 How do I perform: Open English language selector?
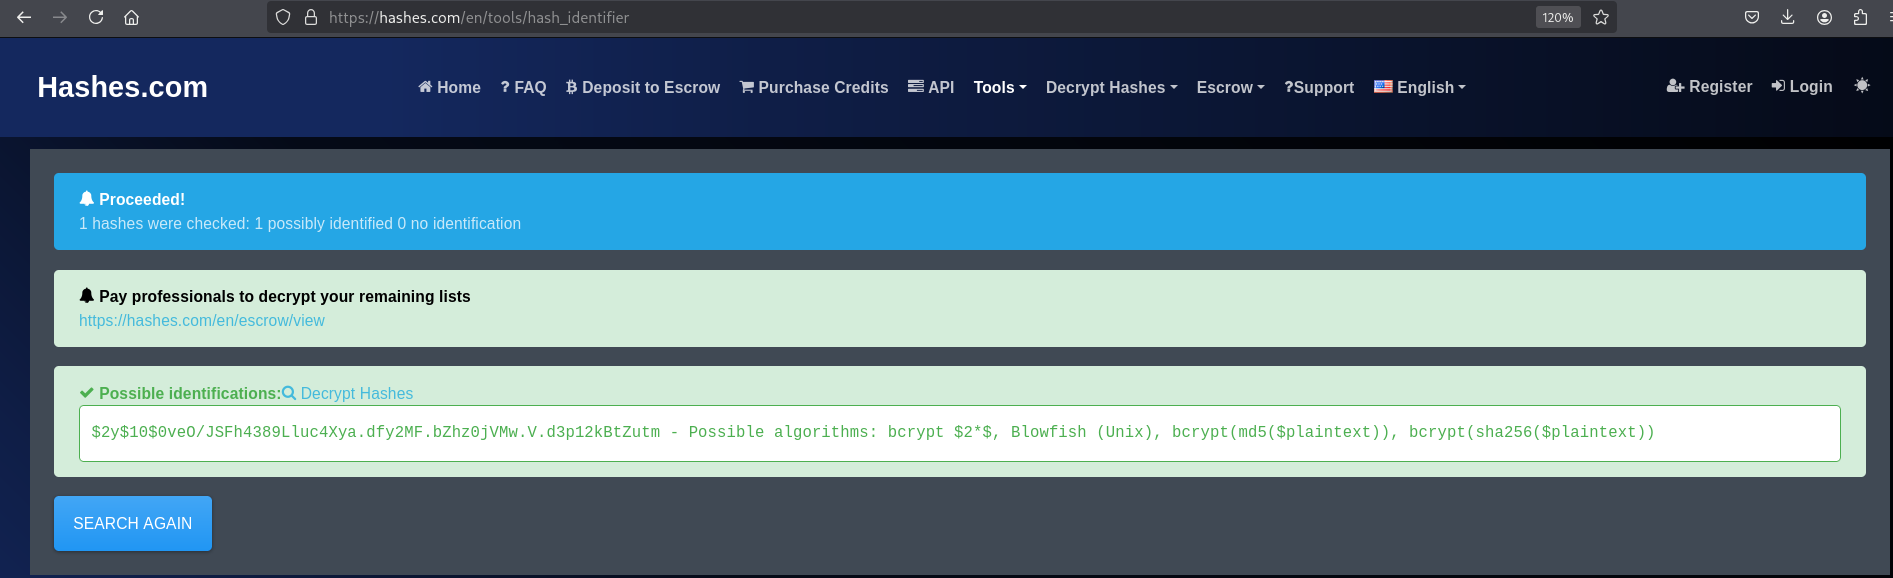(1420, 87)
